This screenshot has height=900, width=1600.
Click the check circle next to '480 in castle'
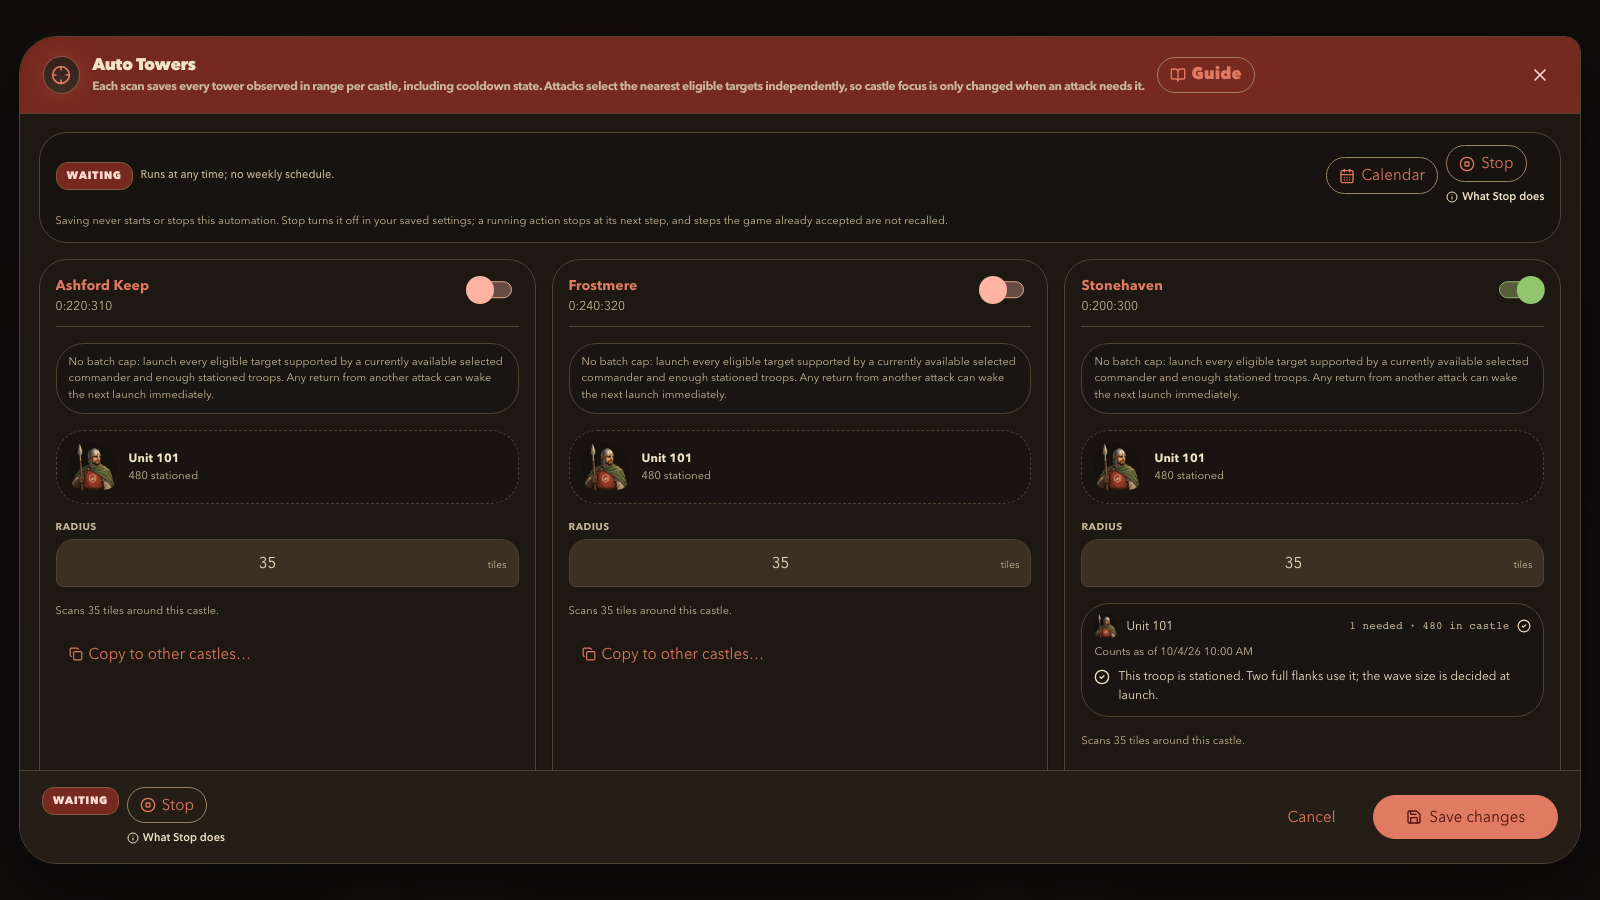tap(1524, 626)
